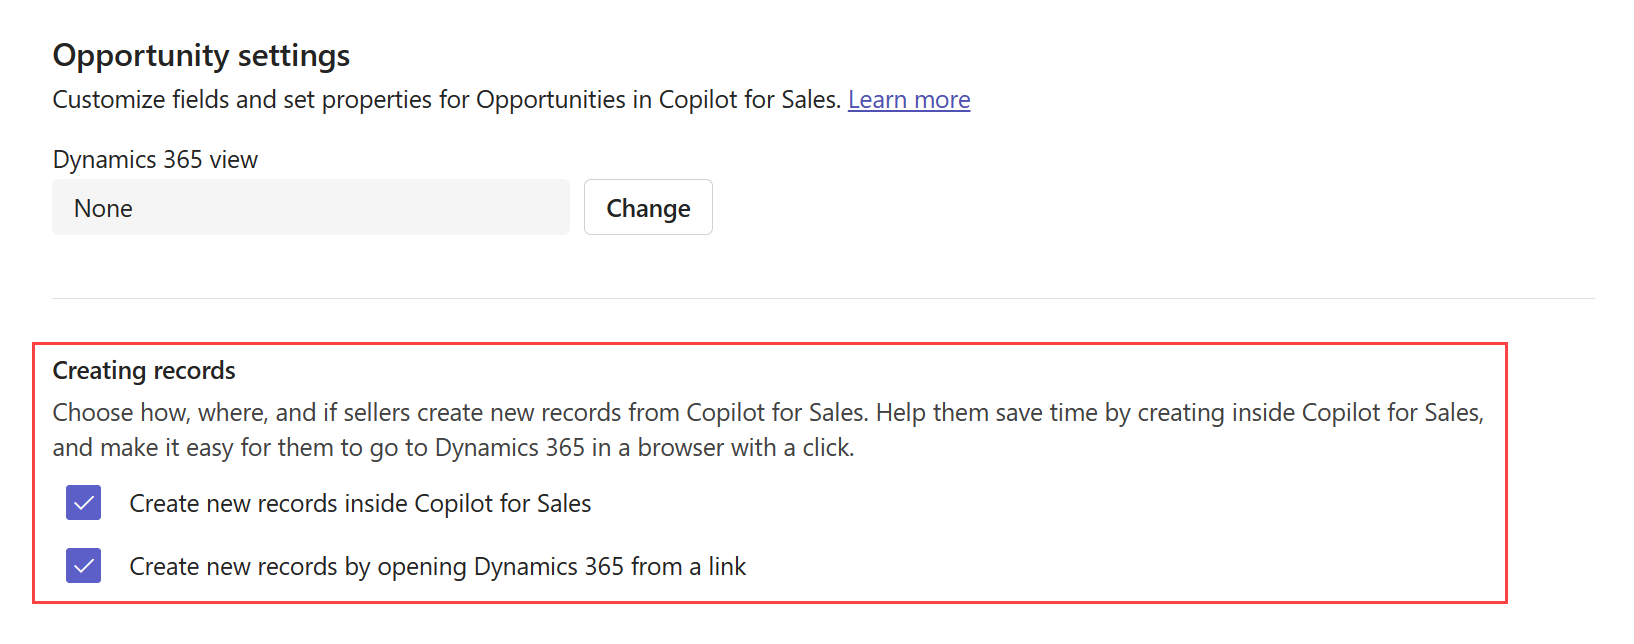This screenshot has height=644, width=1634.
Task: Select the Dynamics 365 view field showing None
Action: pos(310,207)
